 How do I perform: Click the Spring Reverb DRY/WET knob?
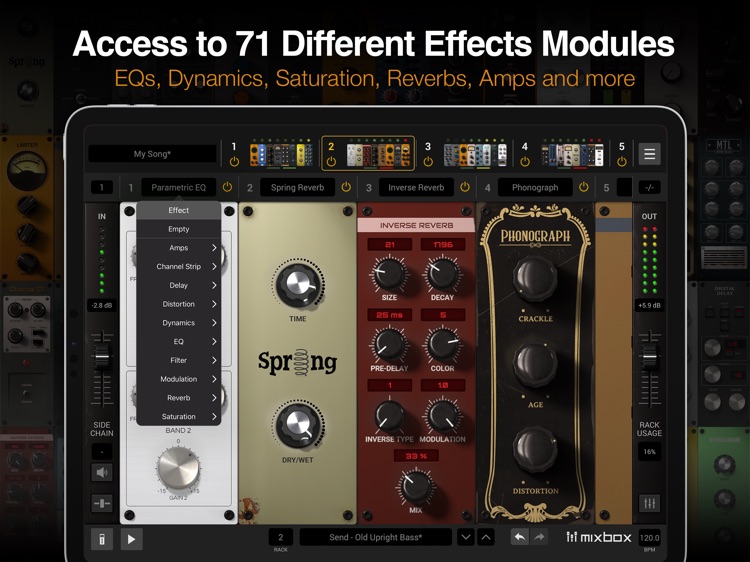pyautogui.click(x=298, y=424)
